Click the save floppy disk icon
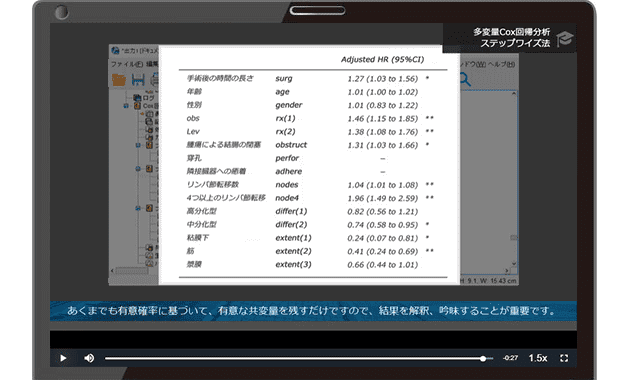This screenshot has width=630, height=380. click(138, 80)
